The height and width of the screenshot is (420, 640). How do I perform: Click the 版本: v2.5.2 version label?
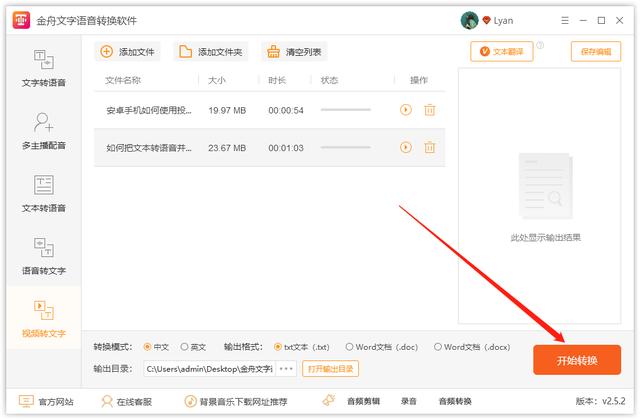click(600, 401)
